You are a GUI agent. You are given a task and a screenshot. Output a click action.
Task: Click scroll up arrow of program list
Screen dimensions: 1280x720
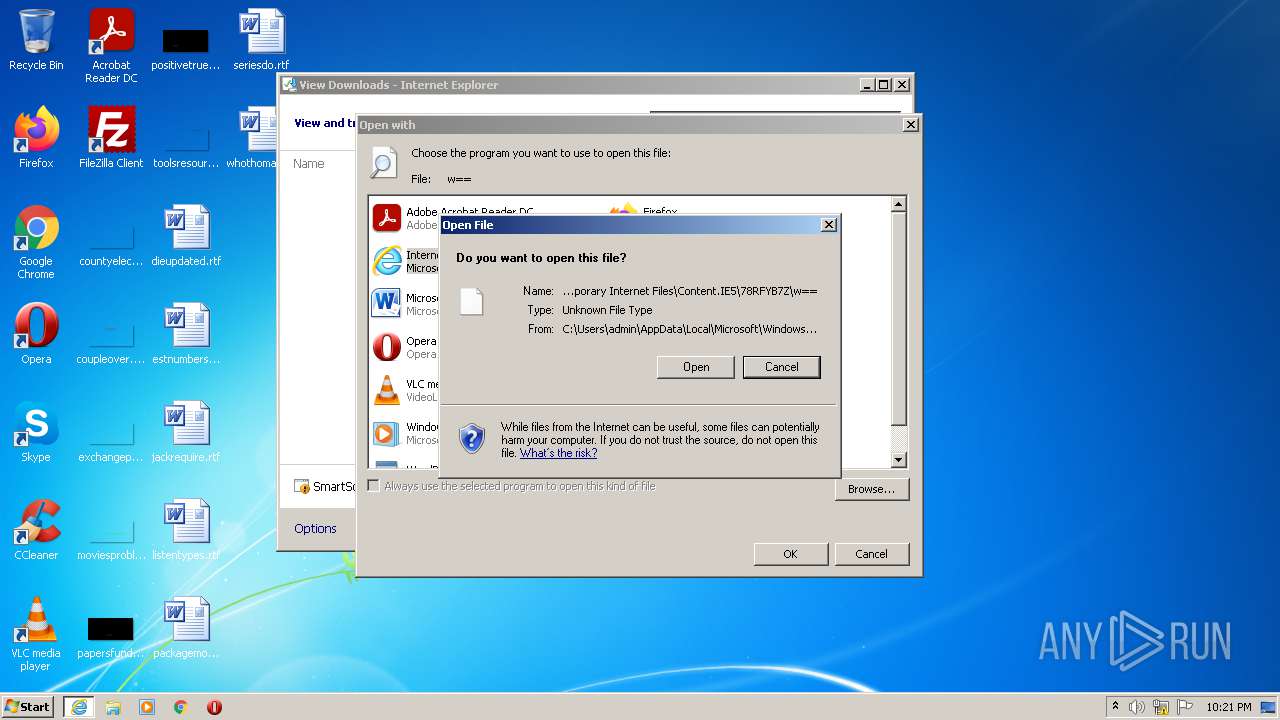coord(898,204)
